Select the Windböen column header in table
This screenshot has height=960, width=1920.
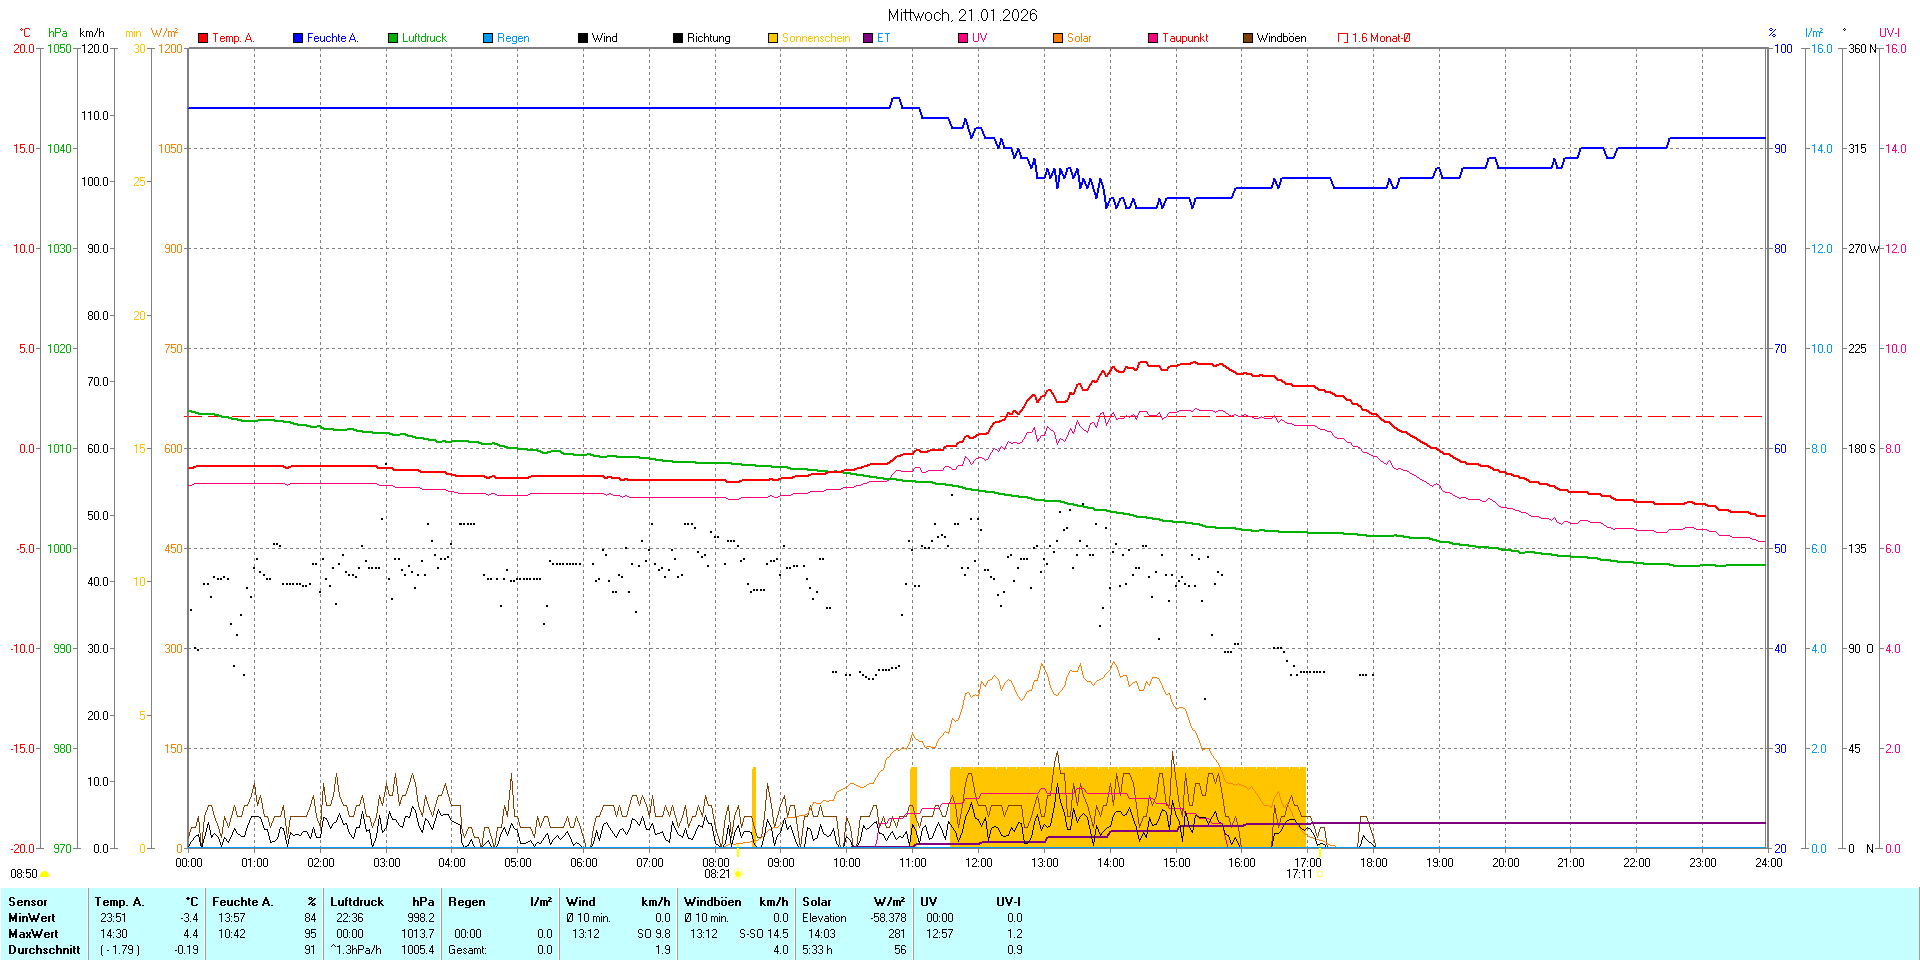click(712, 902)
